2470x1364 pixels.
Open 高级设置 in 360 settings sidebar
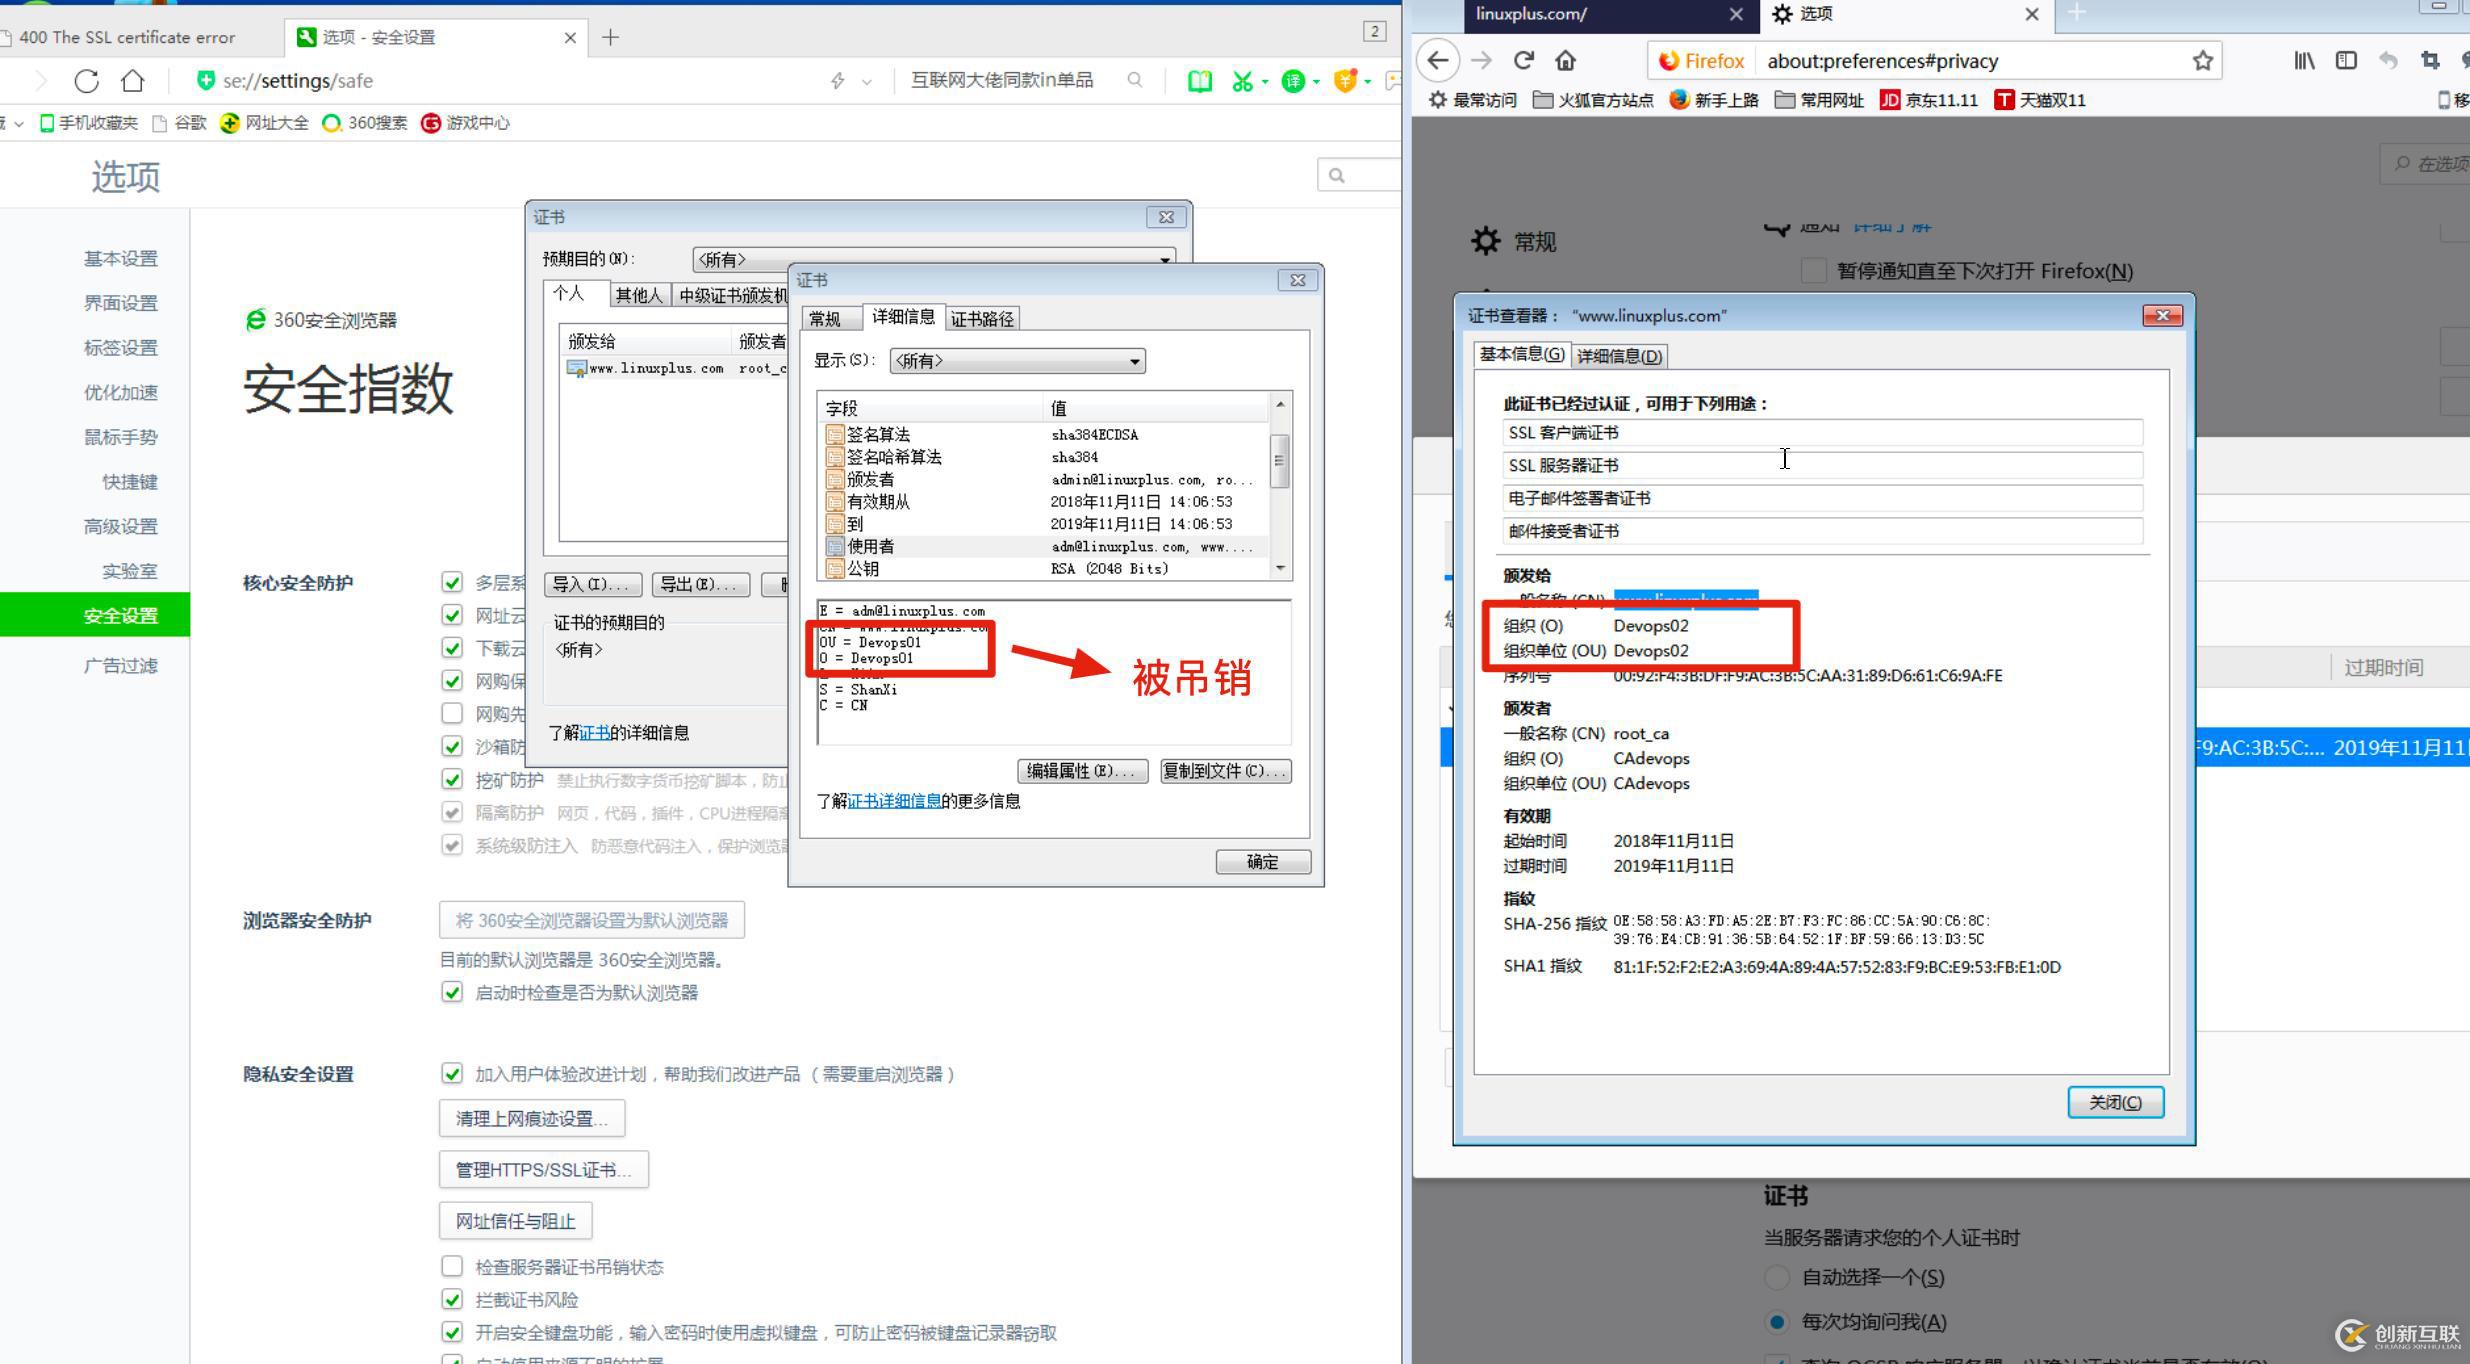point(121,527)
